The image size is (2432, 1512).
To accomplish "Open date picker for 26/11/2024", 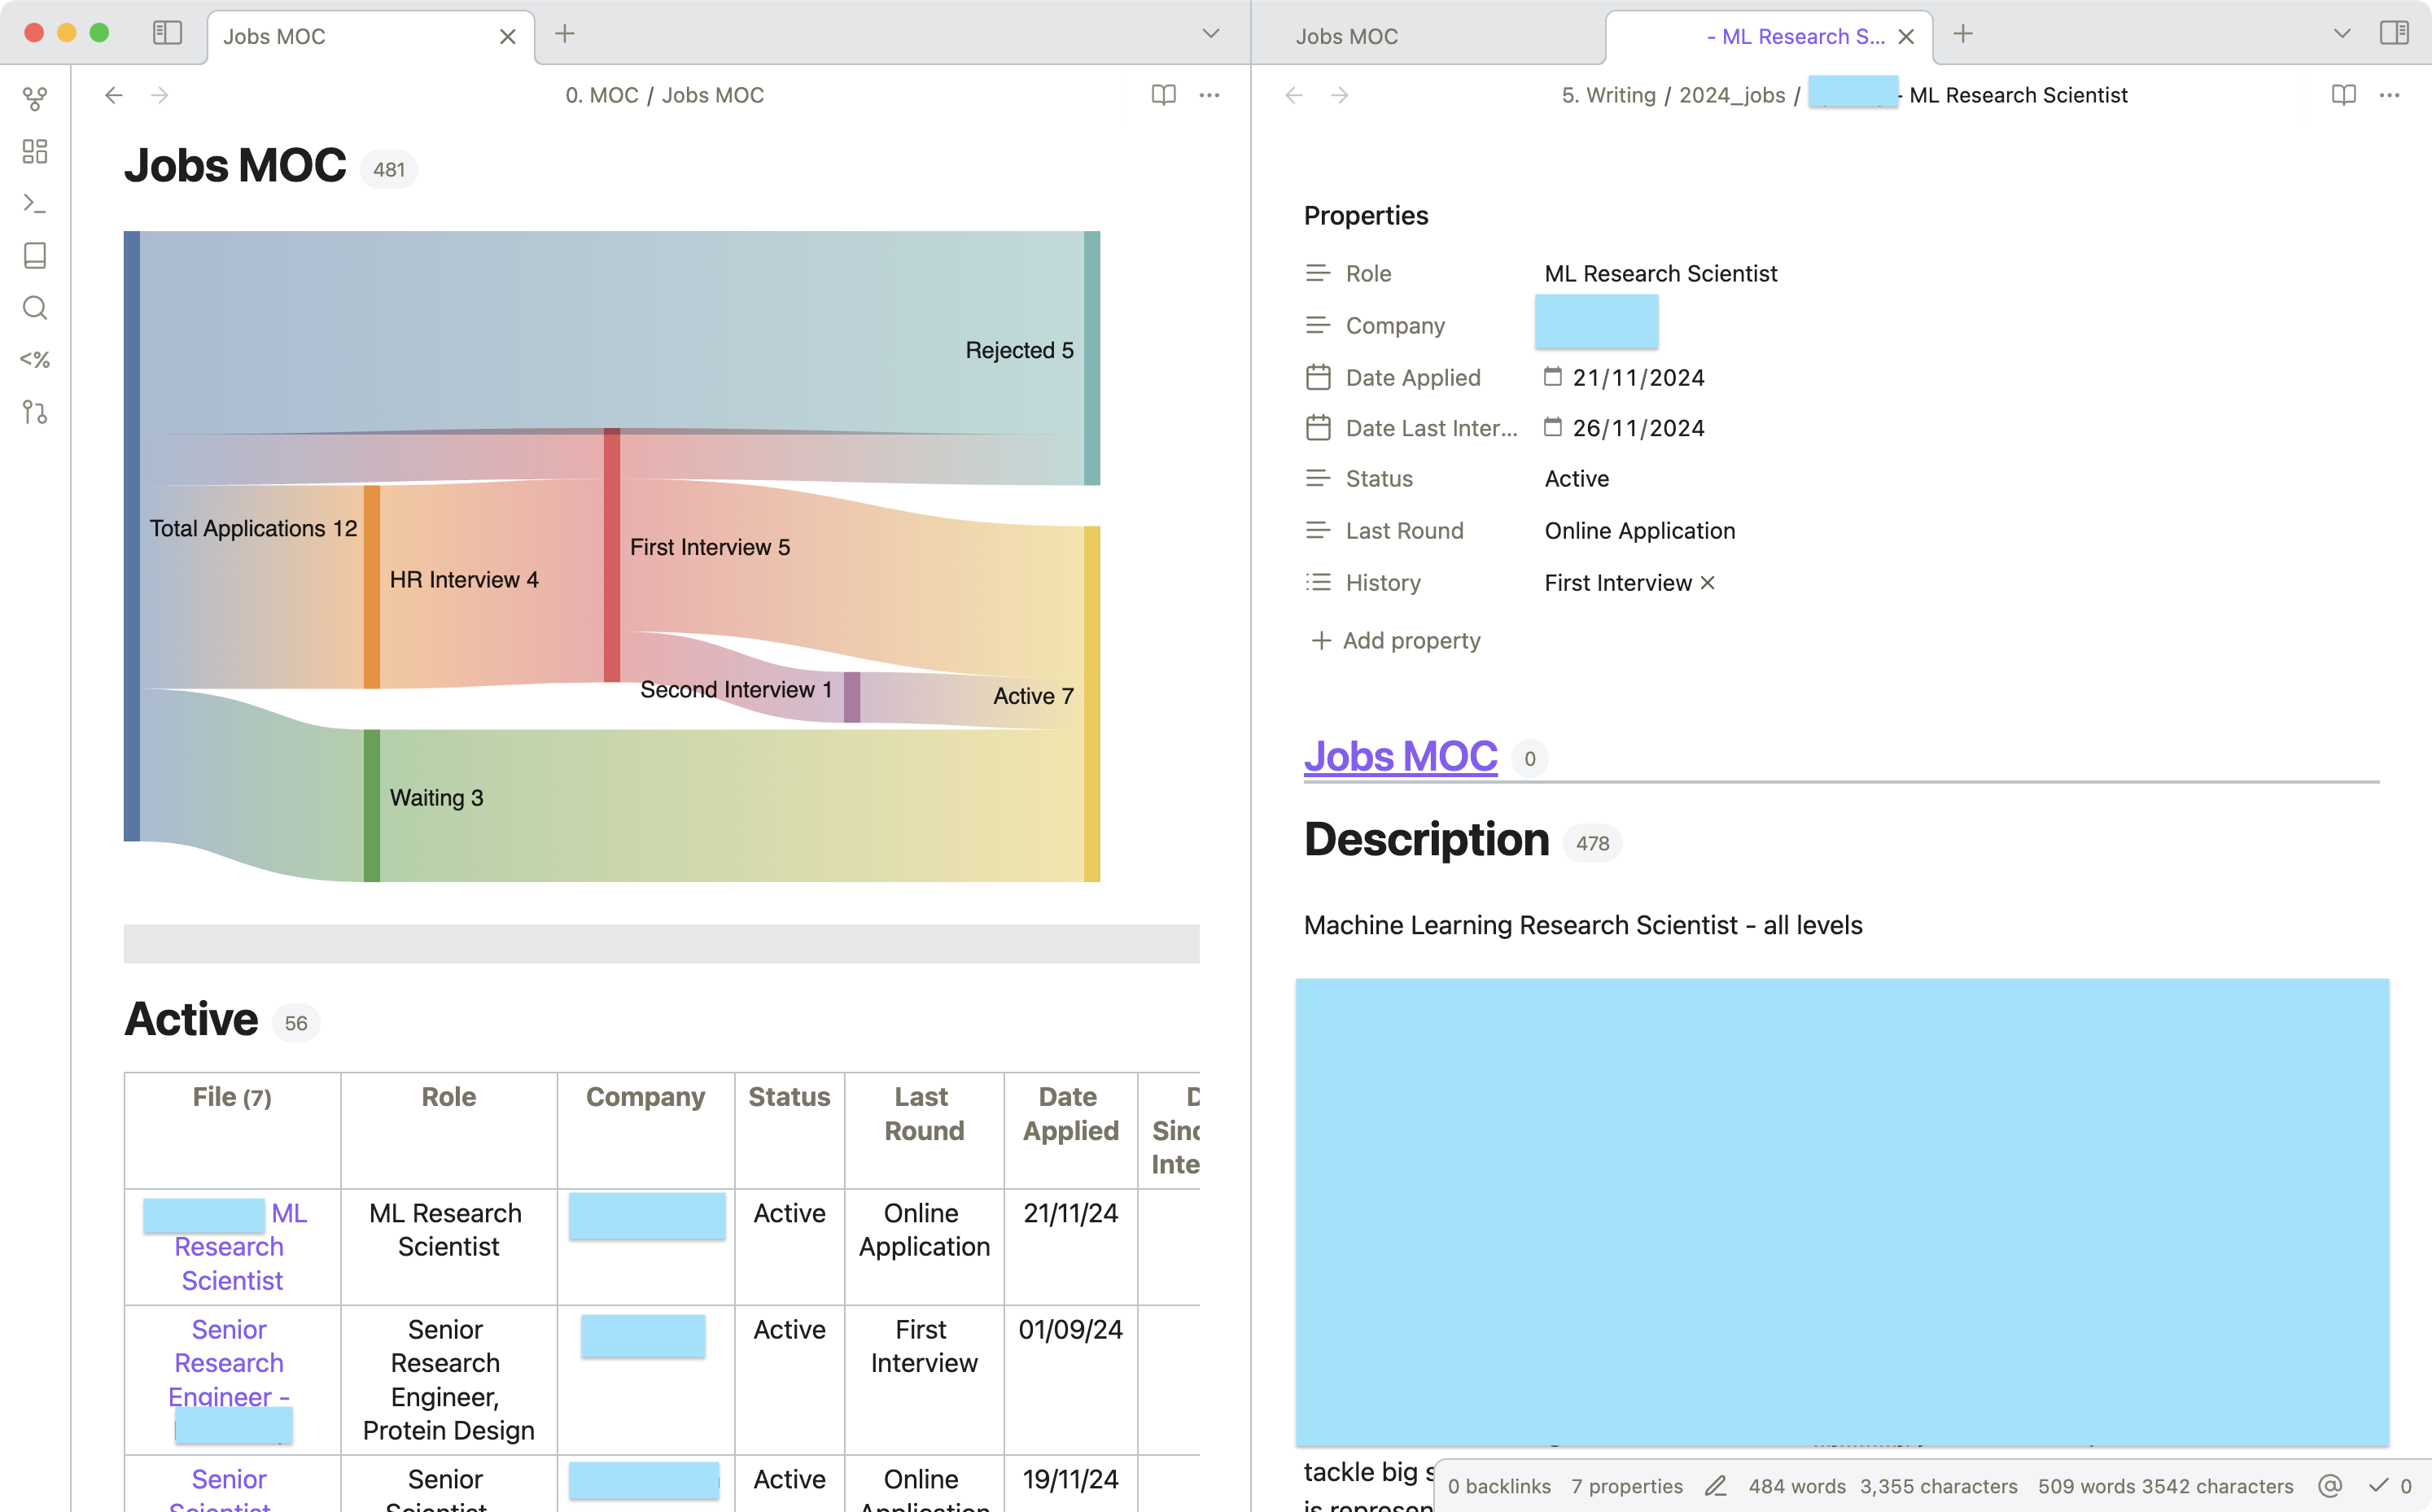I will 1552,427.
